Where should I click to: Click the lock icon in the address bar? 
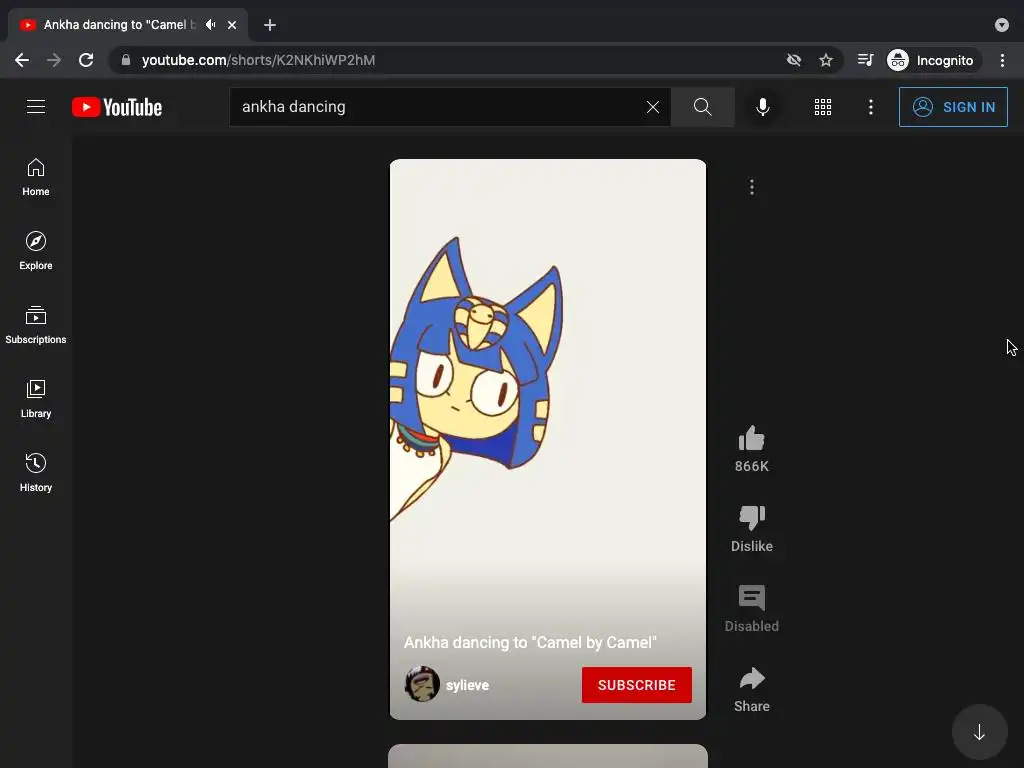[126, 60]
